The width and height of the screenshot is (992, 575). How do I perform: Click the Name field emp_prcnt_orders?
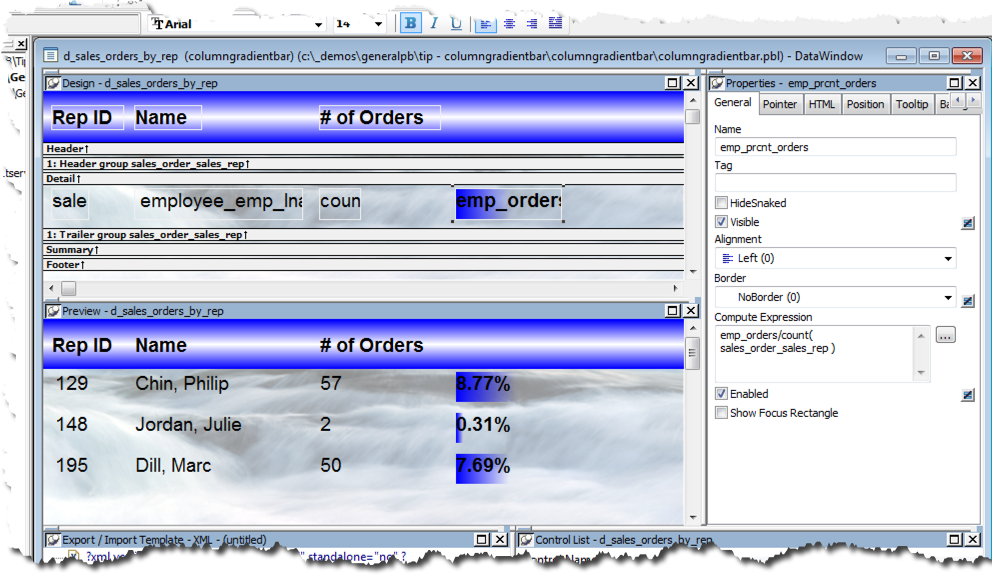pyautogui.click(x=835, y=147)
